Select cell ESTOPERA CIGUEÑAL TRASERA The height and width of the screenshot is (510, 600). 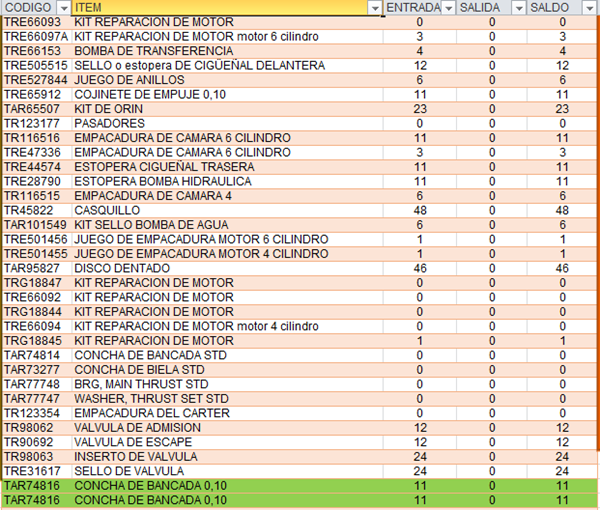click(227, 167)
